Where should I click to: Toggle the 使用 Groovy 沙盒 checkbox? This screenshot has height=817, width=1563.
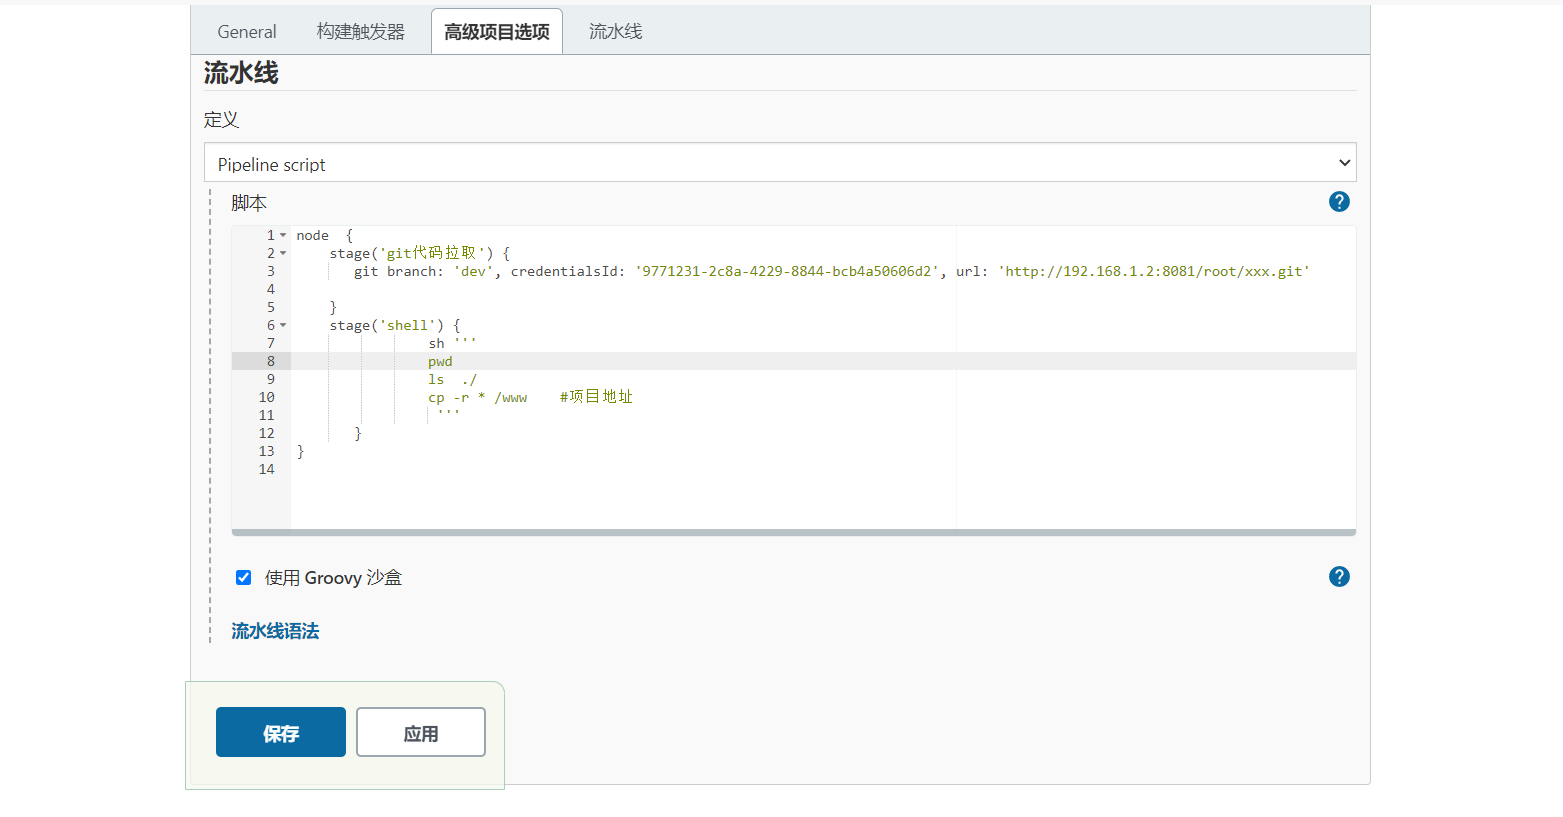243,577
